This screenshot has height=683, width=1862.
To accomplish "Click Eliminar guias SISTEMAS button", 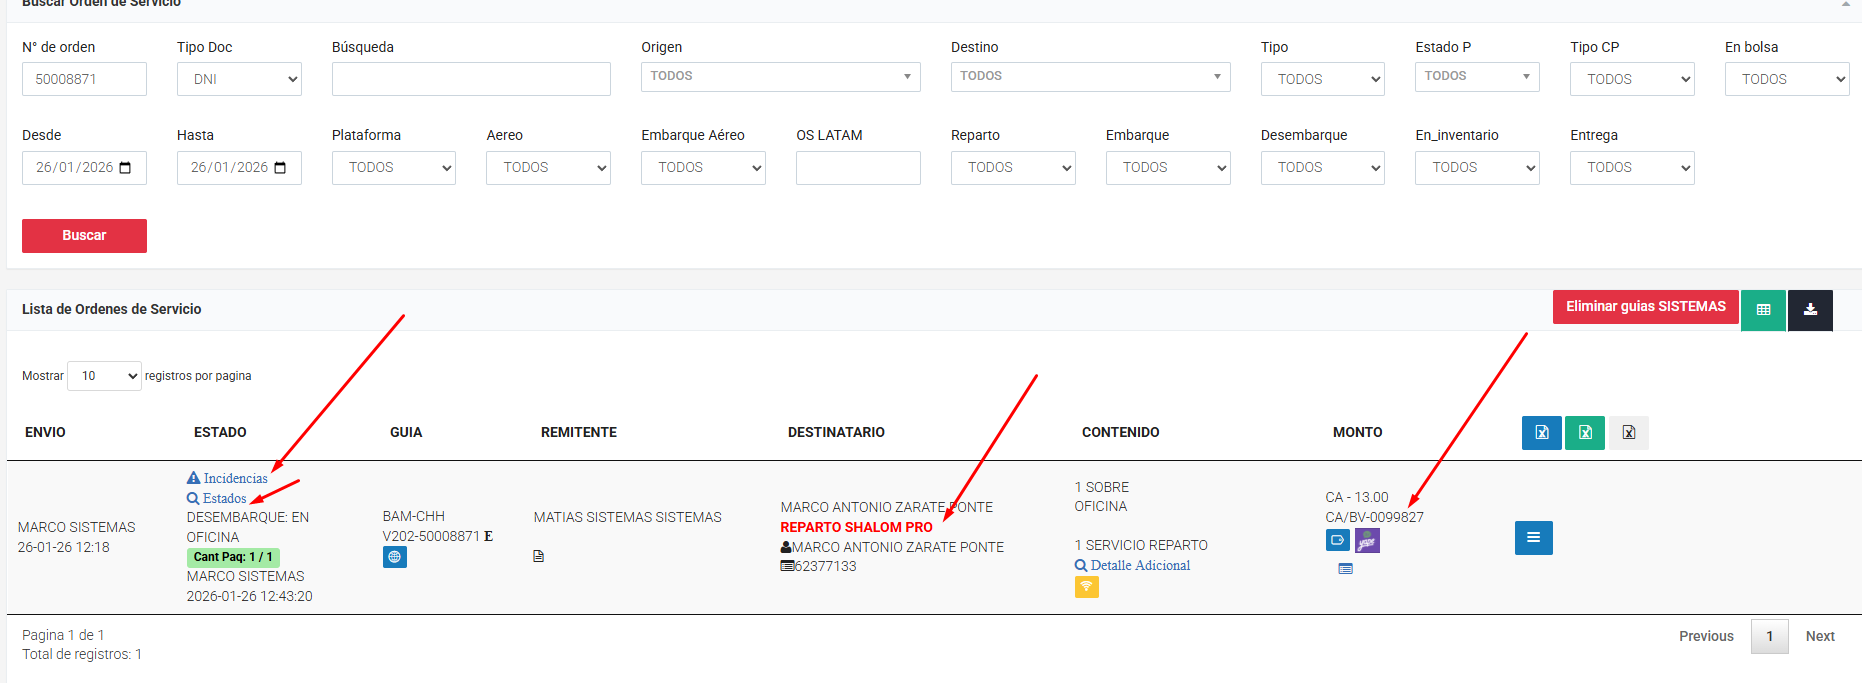I will (x=1645, y=307).
